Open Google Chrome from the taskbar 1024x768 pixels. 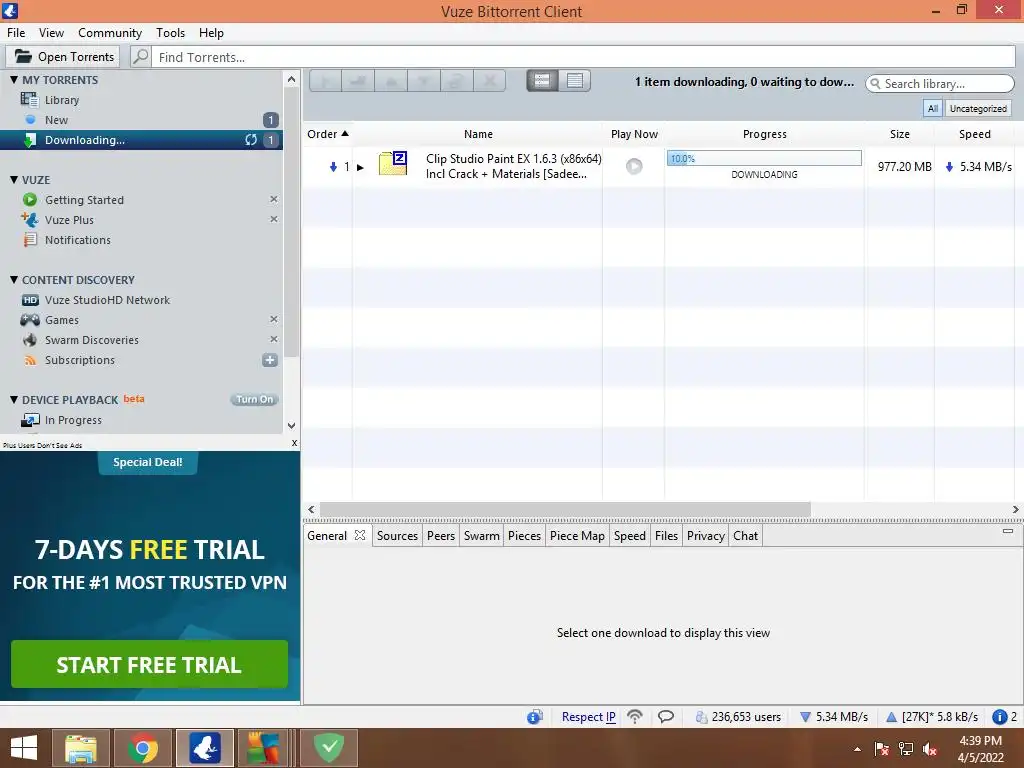pos(143,748)
